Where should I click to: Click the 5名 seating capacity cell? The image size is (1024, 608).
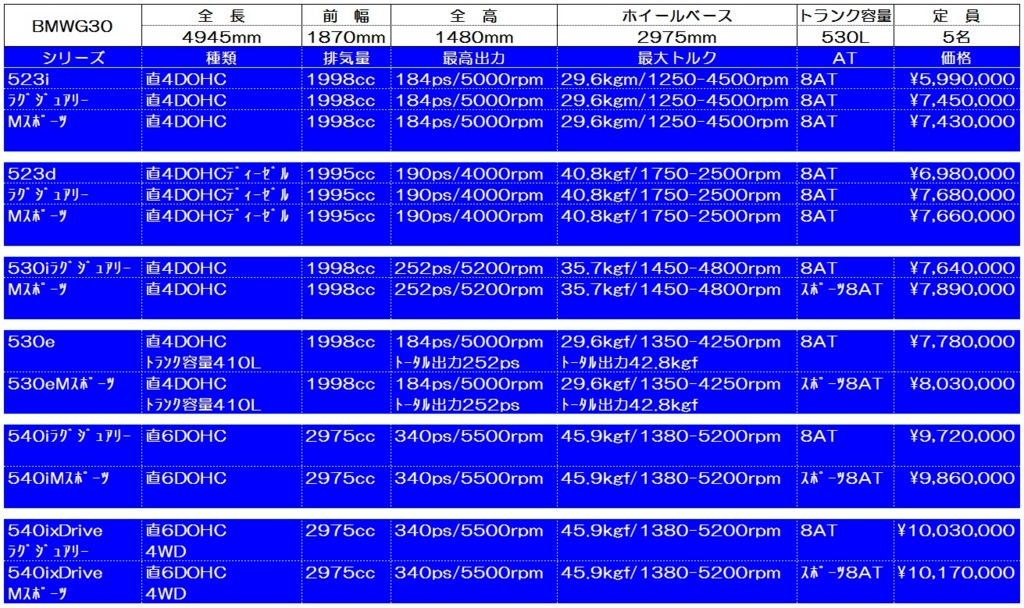(957, 37)
